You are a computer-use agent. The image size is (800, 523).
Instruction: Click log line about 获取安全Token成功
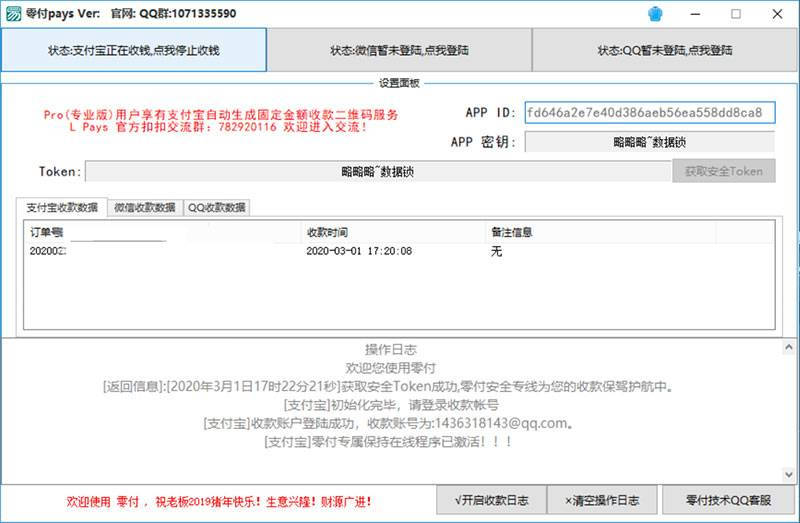click(388, 386)
